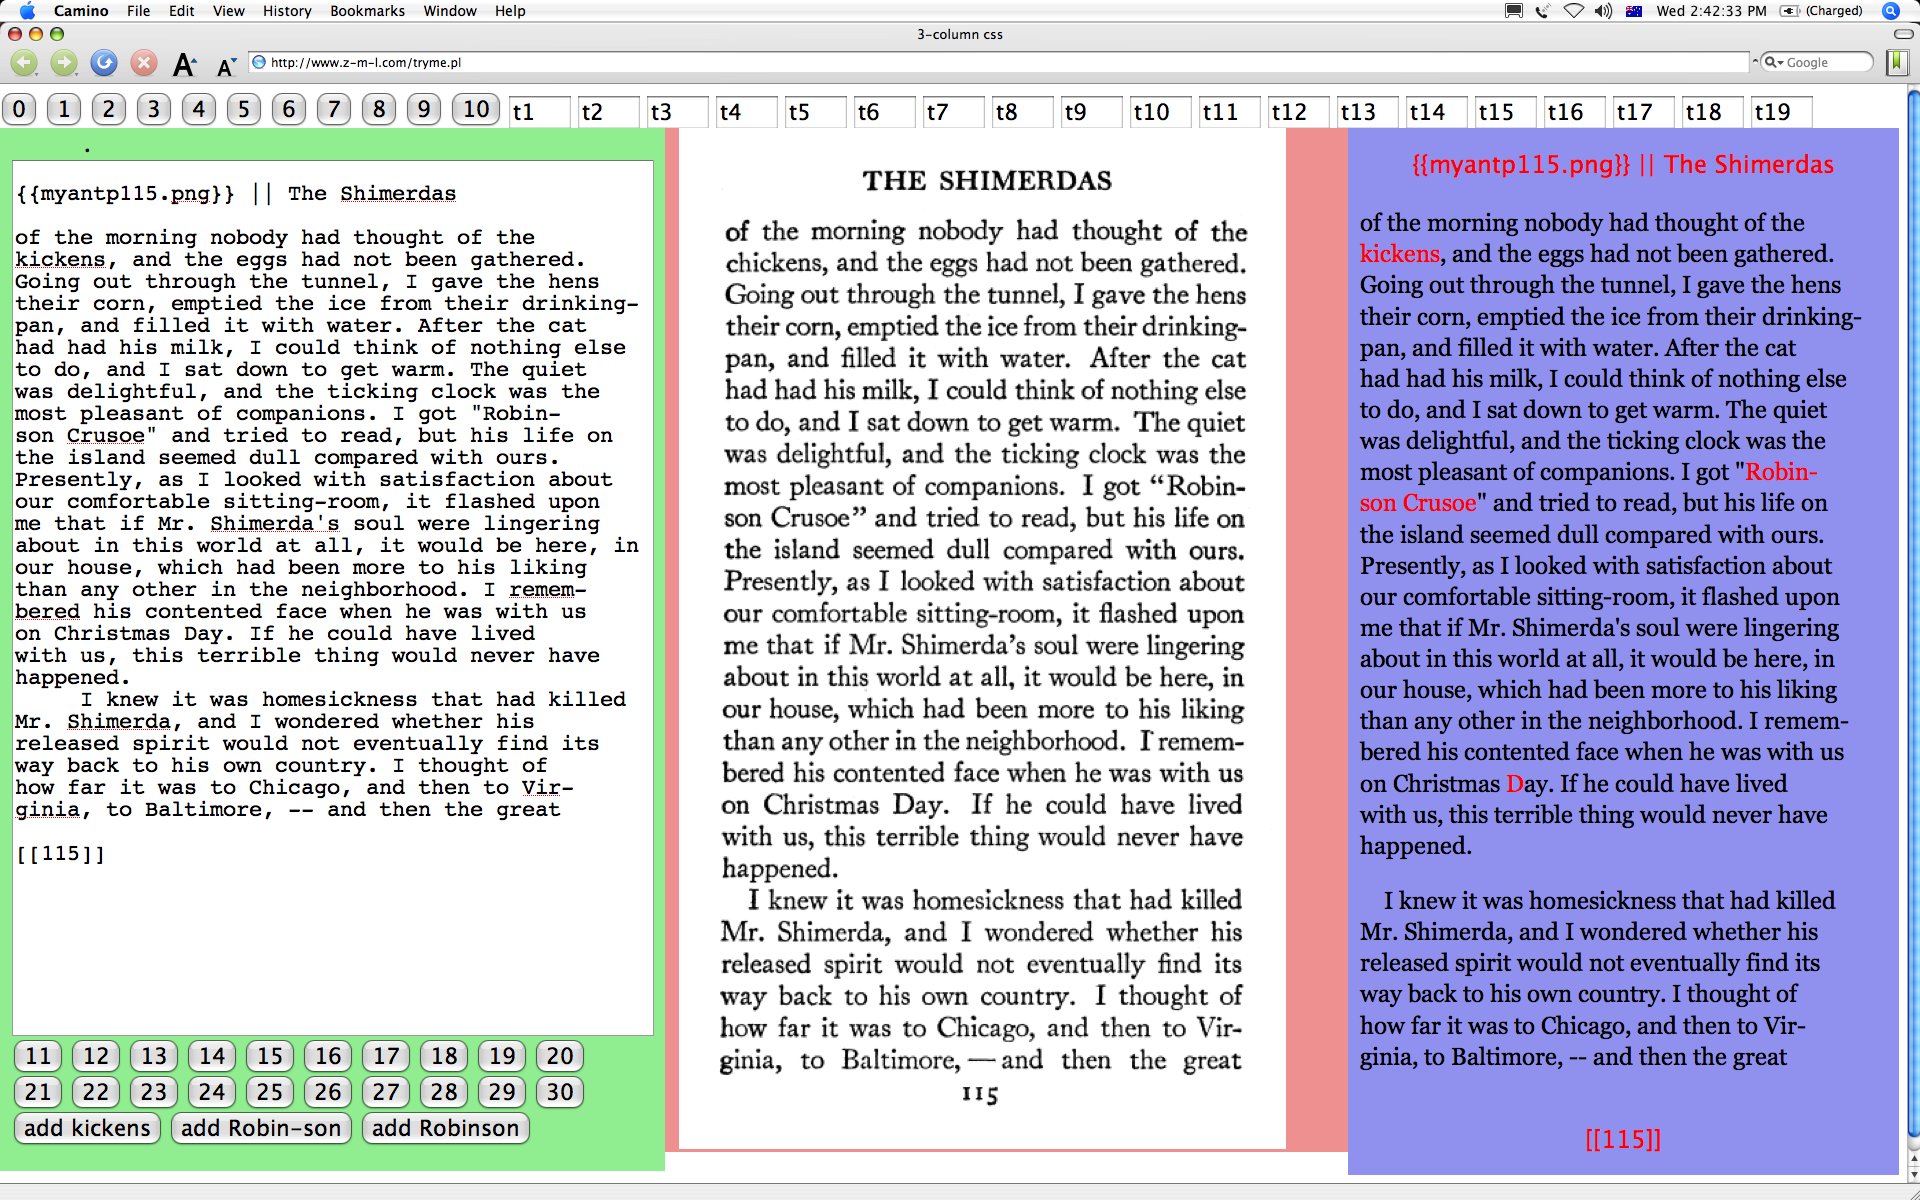Viewport: 1920px width, 1200px height.
Task: Click the Google search magnifier dropdown
Action: pos(1772,62)
